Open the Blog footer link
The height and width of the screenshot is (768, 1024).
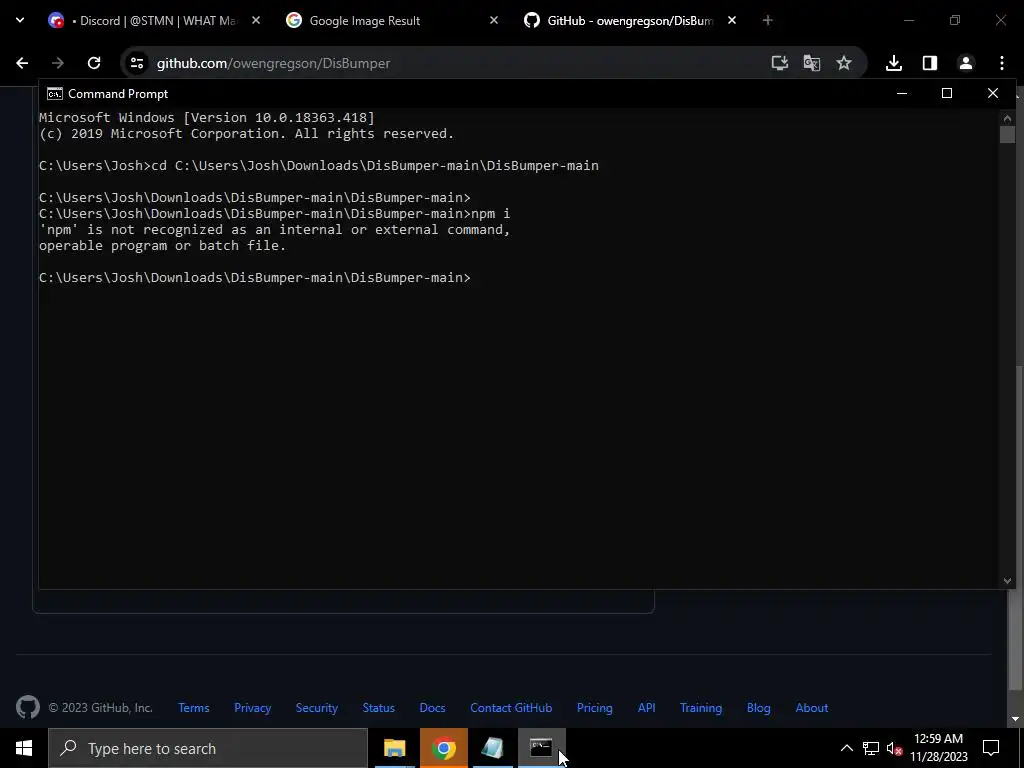tap(759, 708)
